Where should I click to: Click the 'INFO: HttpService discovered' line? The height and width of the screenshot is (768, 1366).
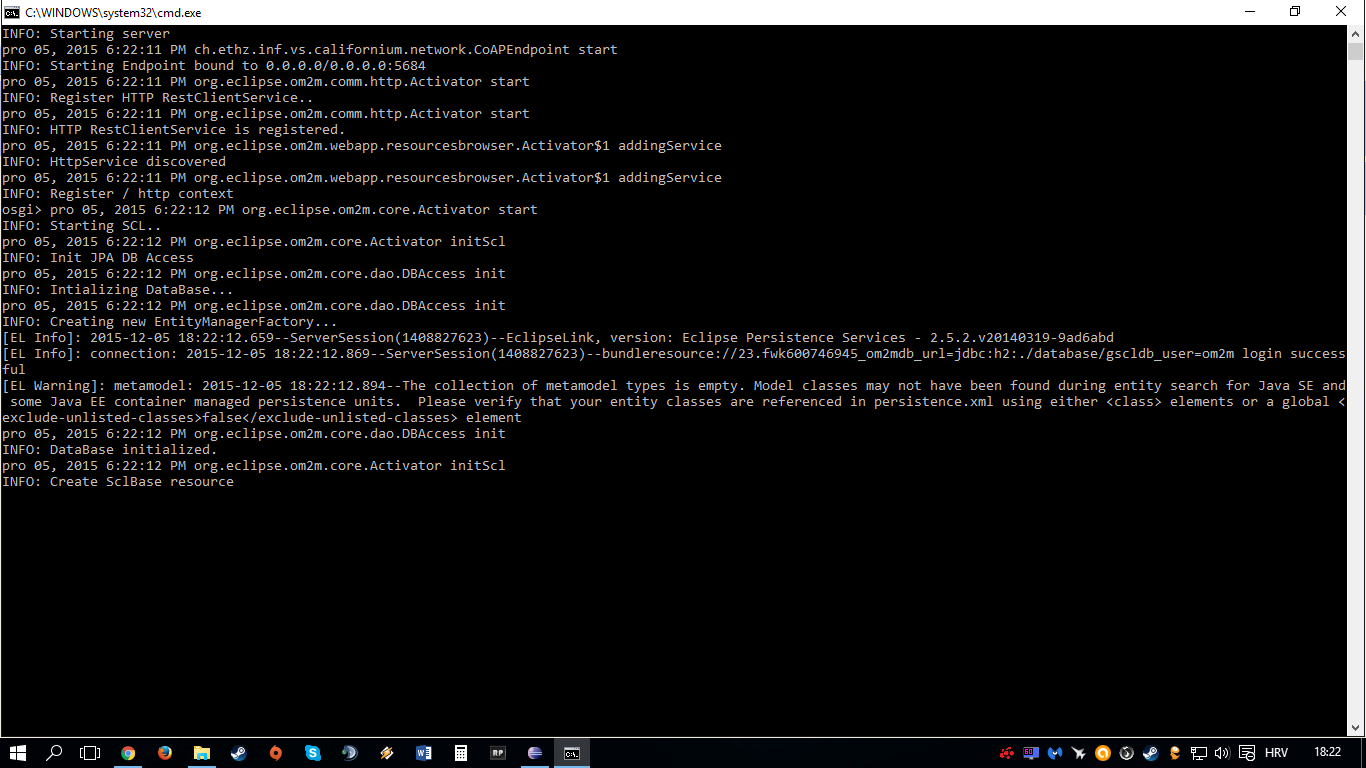click(x=114, y=161)
